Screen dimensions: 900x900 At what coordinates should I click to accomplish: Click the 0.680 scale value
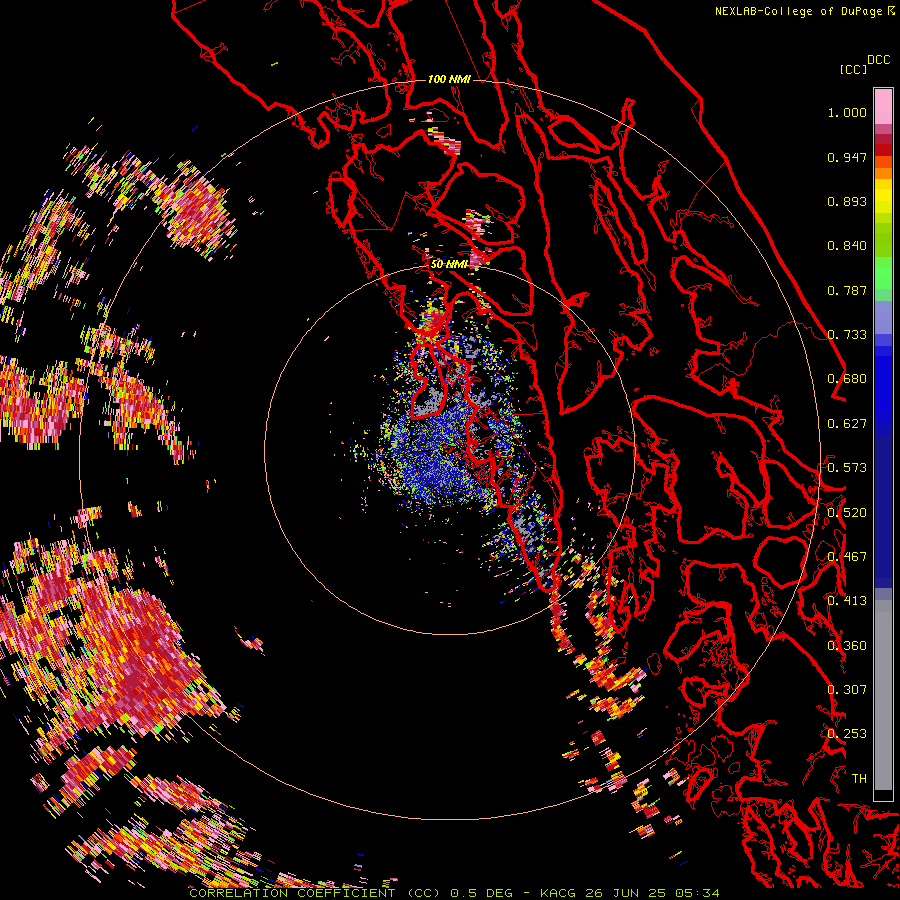[847, 379]
